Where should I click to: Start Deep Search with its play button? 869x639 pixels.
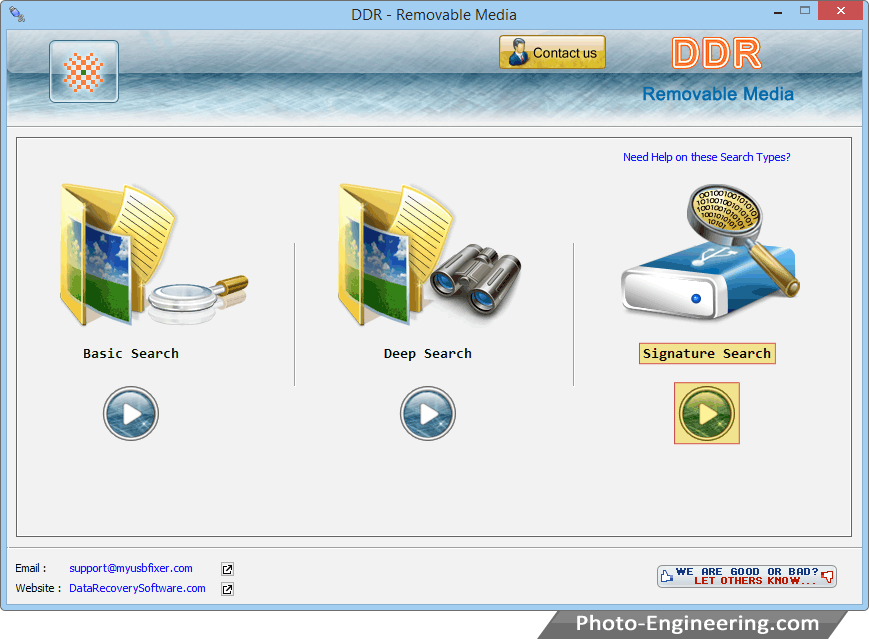click(x=428, y=413)
